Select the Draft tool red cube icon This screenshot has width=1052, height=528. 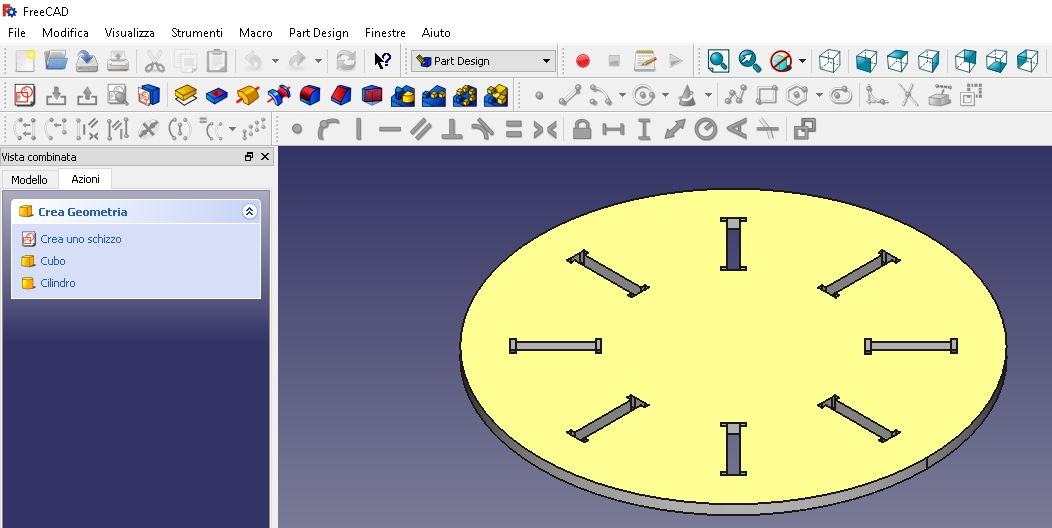point(372,95)
